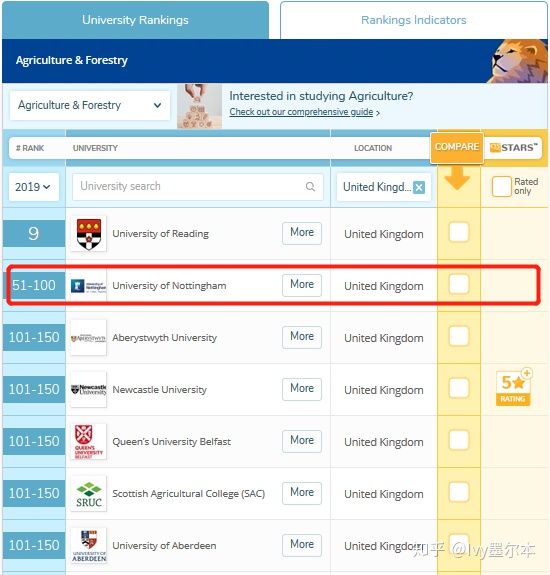This screenshot has height=575, width=550.
Task: Open Newcastle's 5 star rating badge
Action: click(513, 388)
